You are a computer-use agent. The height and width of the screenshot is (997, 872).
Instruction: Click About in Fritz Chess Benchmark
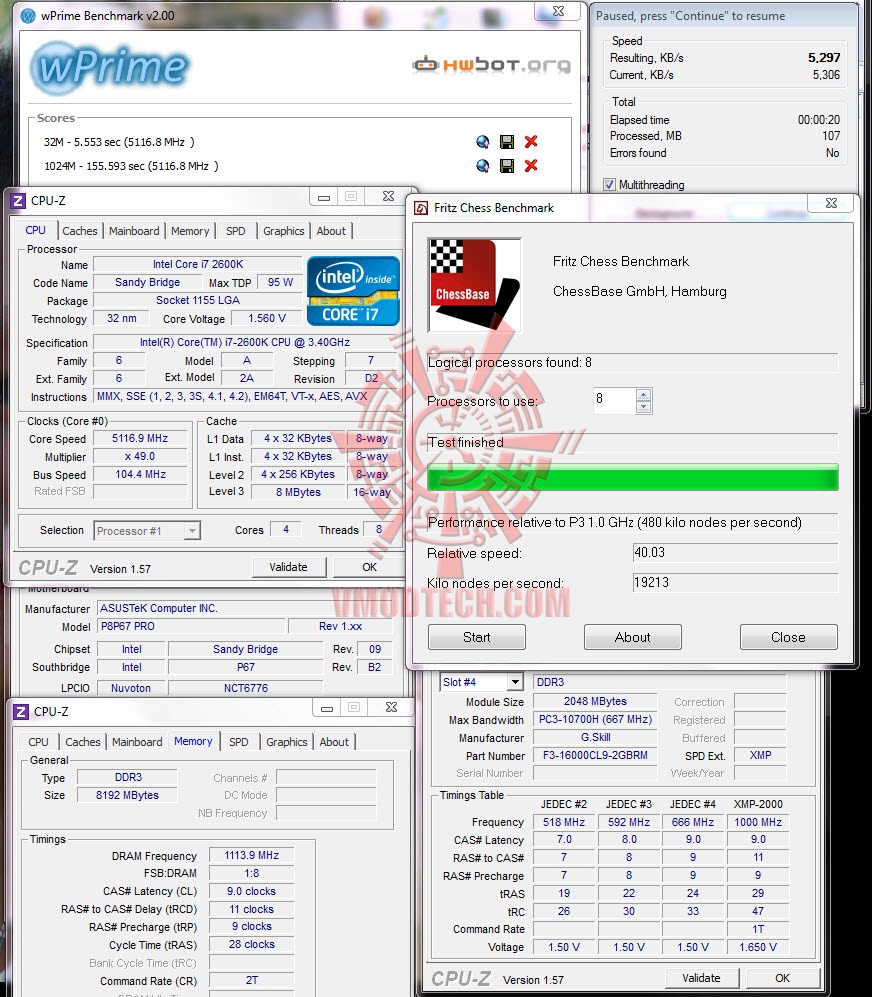(x=633, y=637)
